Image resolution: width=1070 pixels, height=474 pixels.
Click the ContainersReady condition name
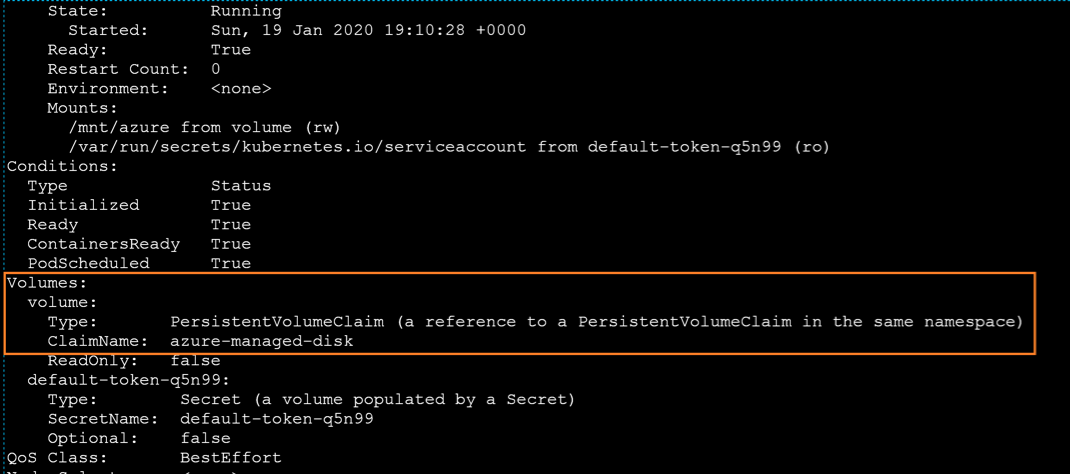pyautogui.click(x=103, y=244)
